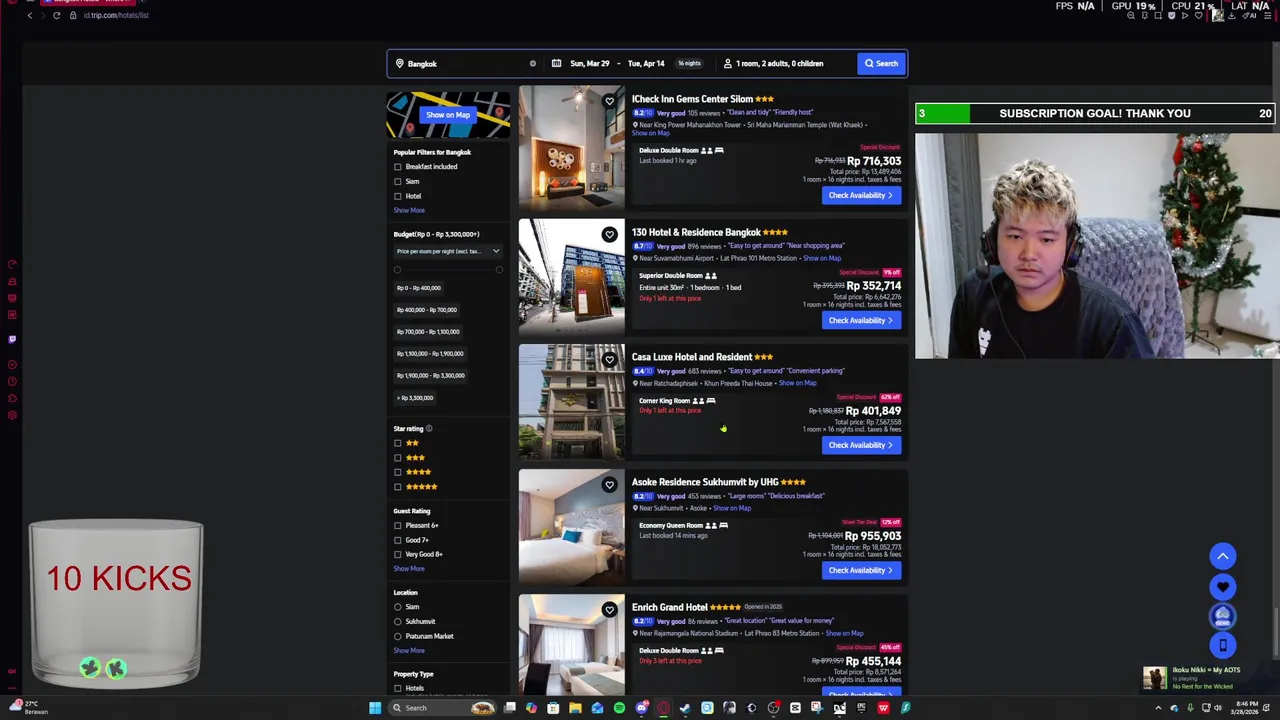Clear the Bangkok destination field

click(x=532, y=64)
